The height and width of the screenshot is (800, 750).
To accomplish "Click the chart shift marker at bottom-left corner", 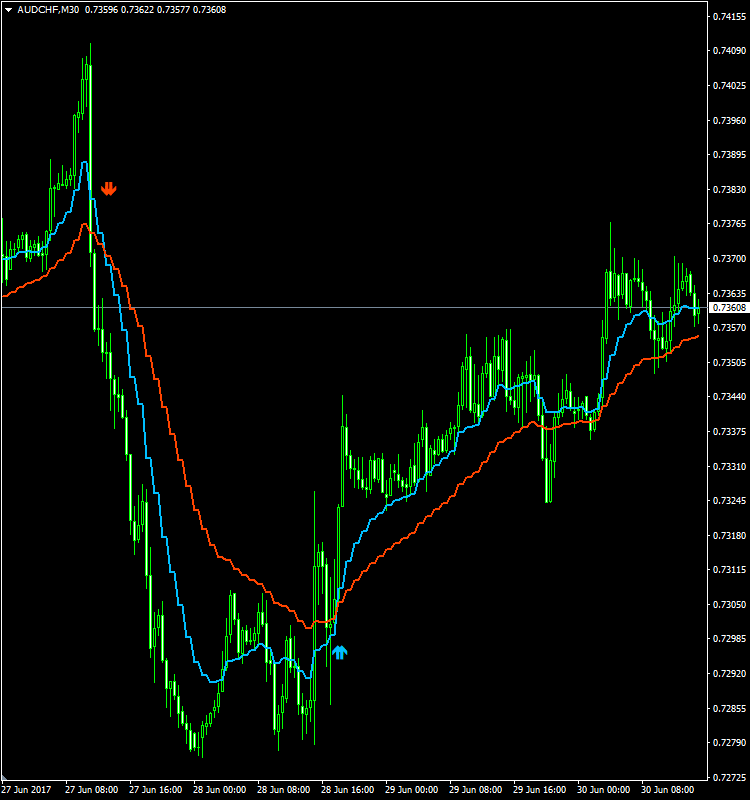I will point(5,777).
